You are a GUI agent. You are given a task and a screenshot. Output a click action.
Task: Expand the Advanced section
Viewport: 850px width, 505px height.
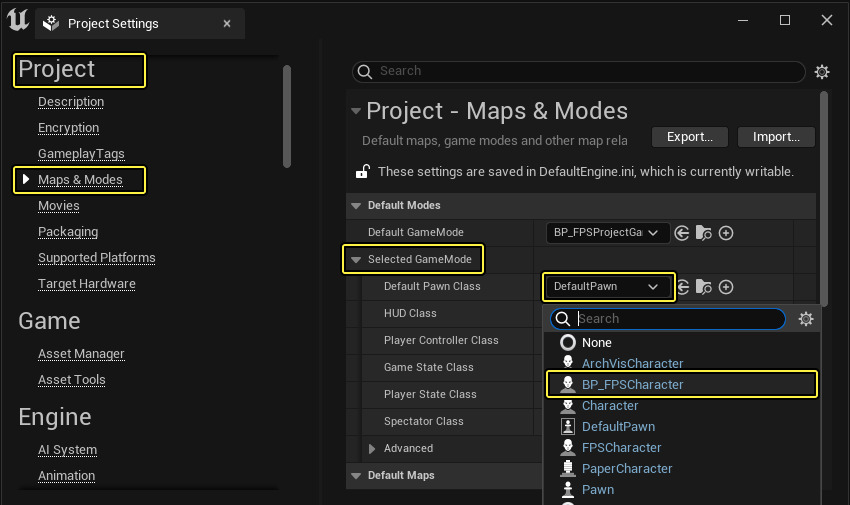pyautogui.click(x=372, y=449)
